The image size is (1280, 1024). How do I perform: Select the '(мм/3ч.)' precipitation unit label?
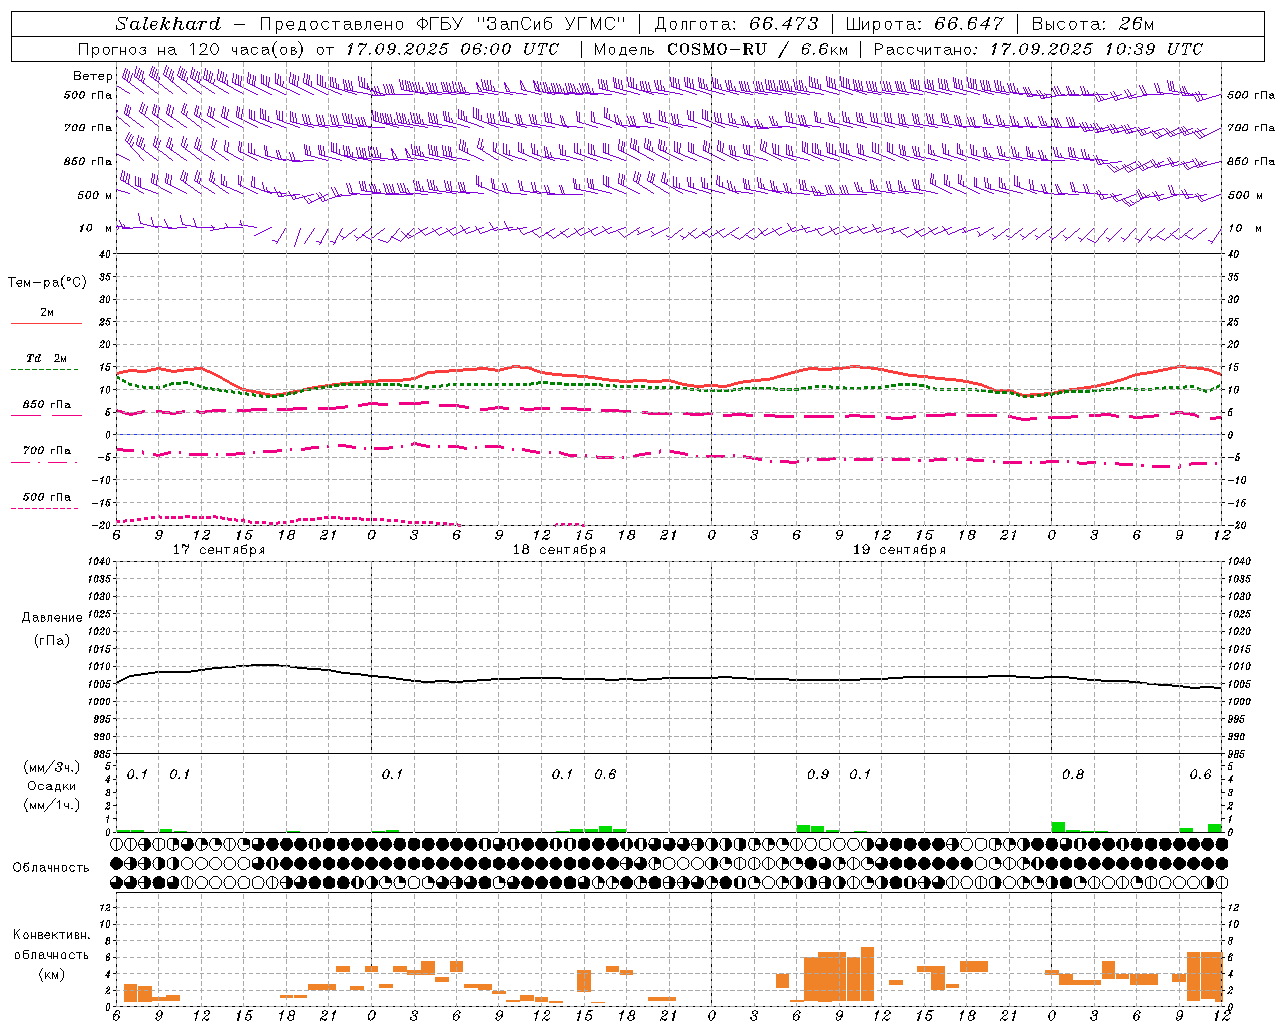(52, 768)
